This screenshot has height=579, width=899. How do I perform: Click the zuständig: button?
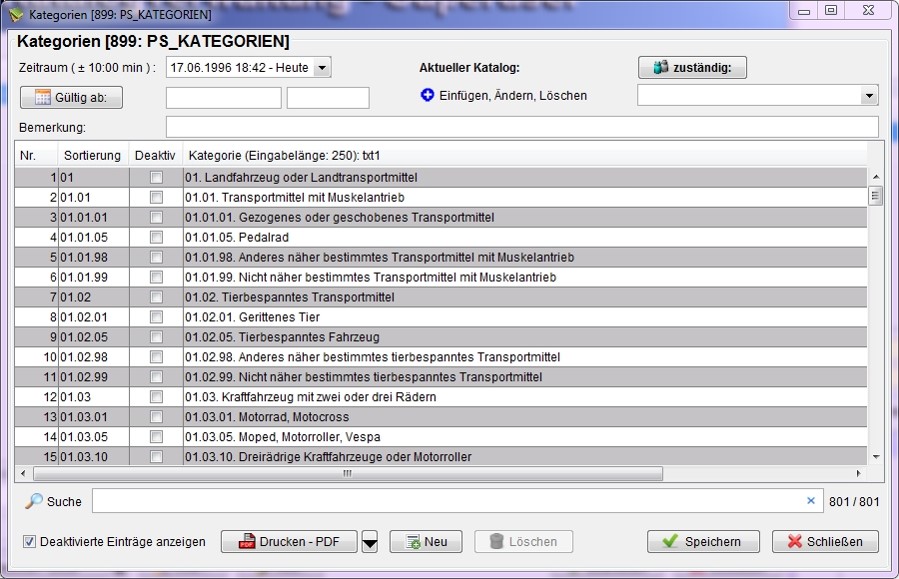pyautogui.click(x=692, y=68)
